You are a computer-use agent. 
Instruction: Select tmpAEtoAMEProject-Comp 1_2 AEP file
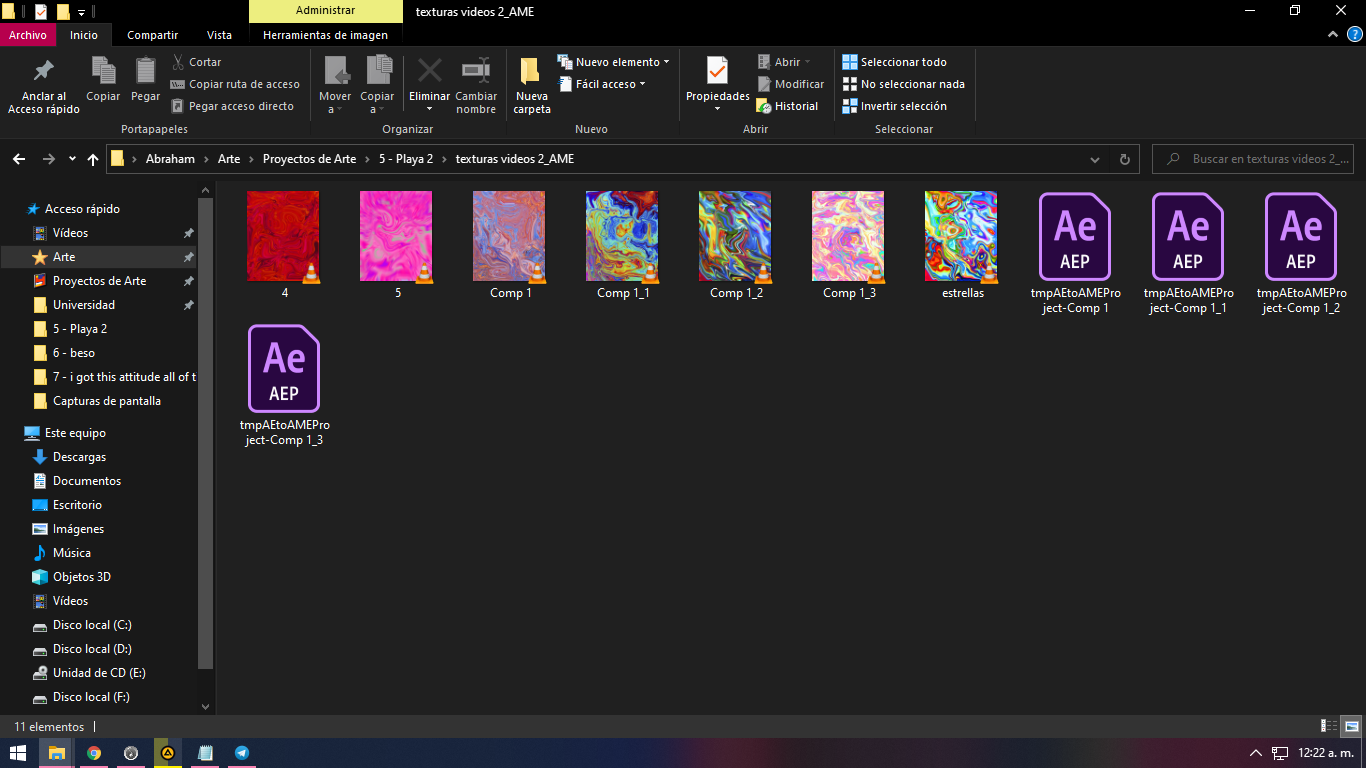point(1301,253)
